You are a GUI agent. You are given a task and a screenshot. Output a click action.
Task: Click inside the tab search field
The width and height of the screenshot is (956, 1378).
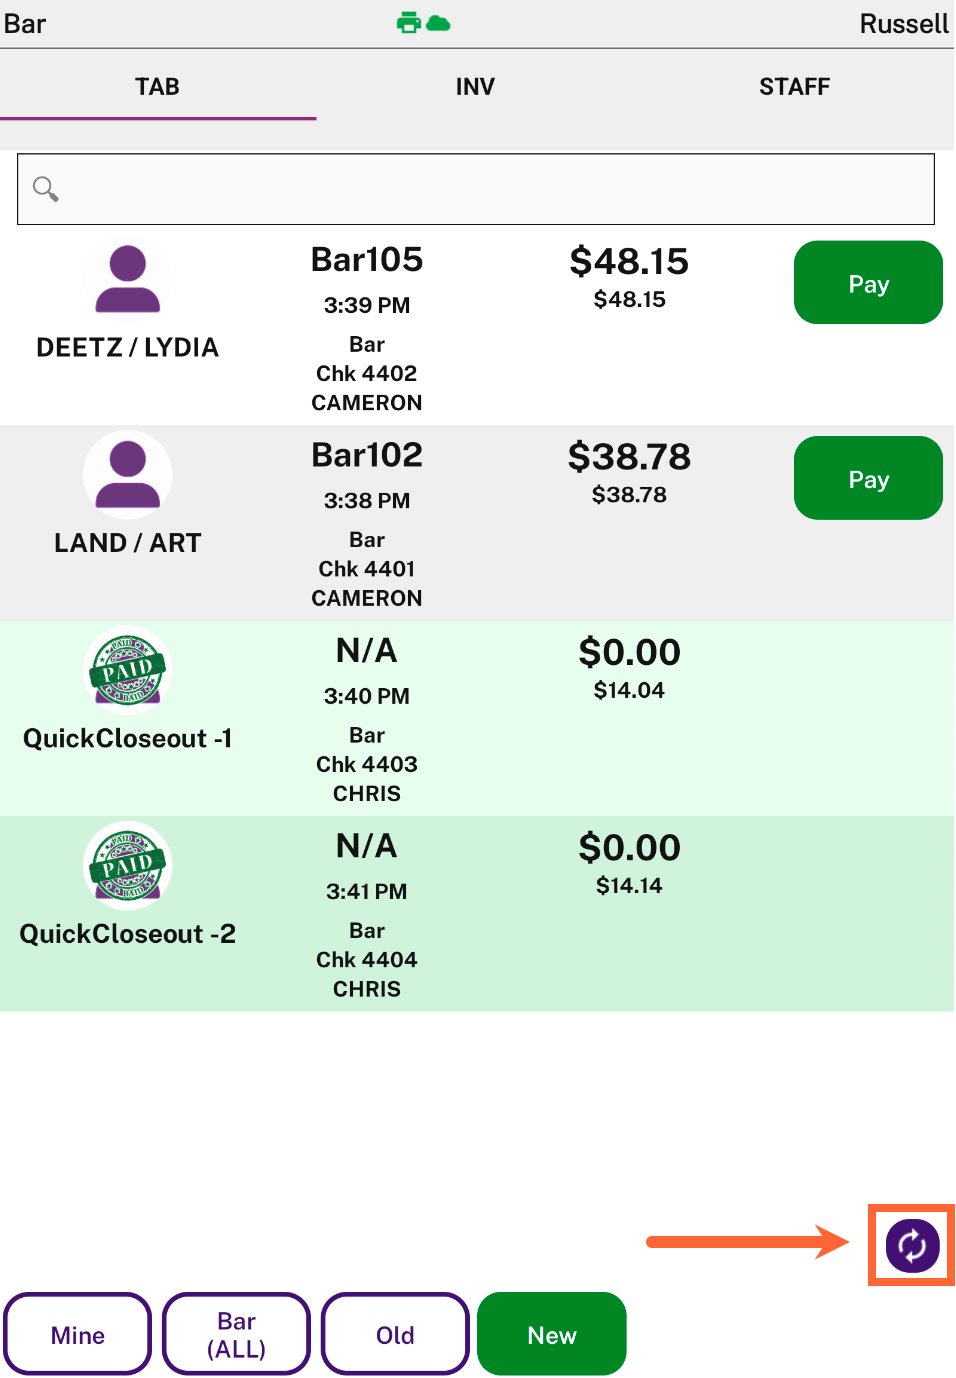pos(476,189)
